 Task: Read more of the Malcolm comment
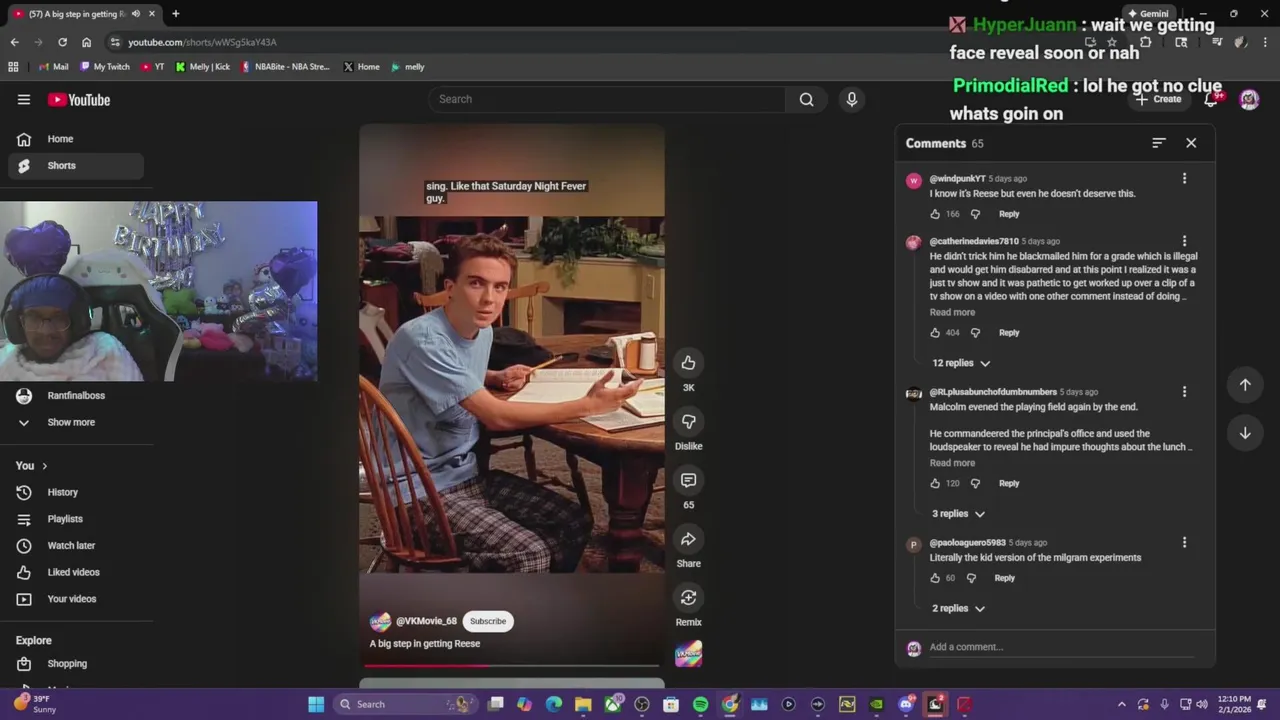952,463
